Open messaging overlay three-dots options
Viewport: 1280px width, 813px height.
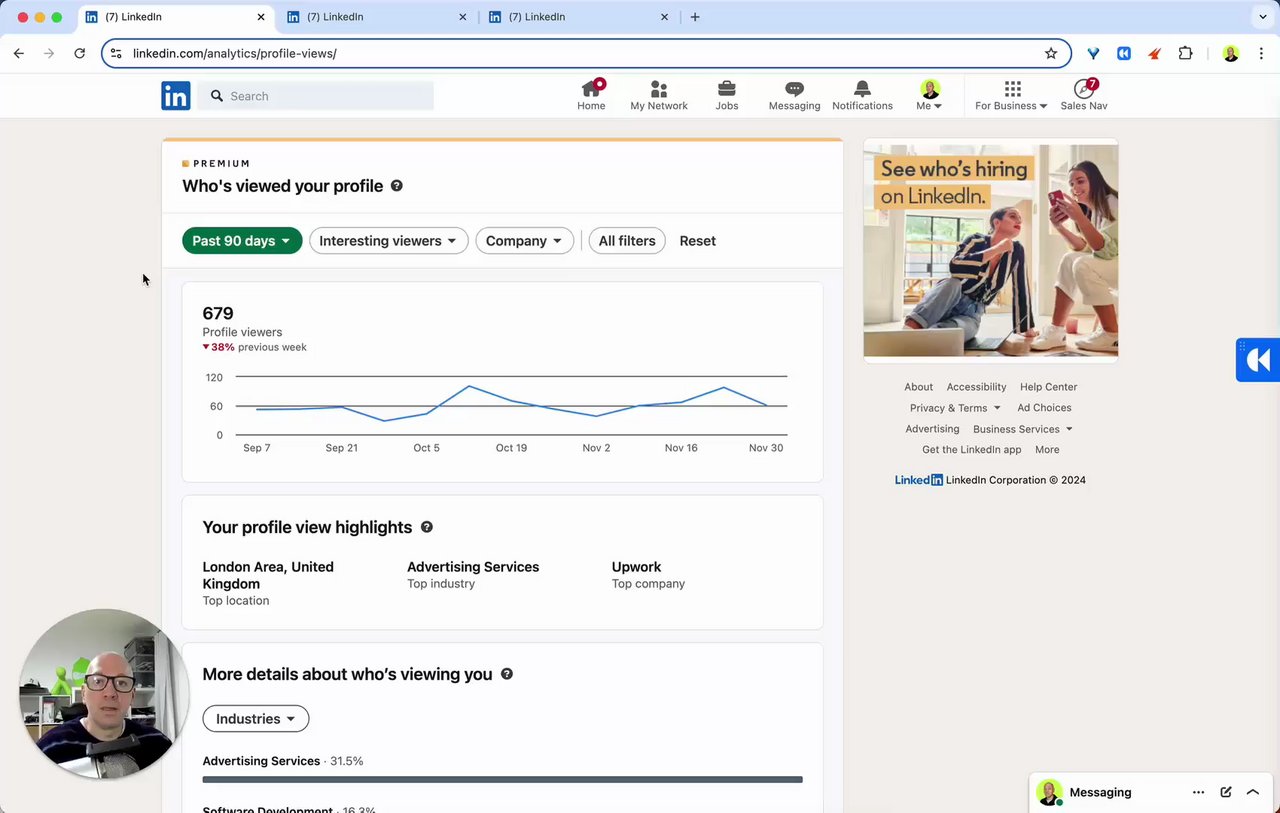[x=1198, y=792]
